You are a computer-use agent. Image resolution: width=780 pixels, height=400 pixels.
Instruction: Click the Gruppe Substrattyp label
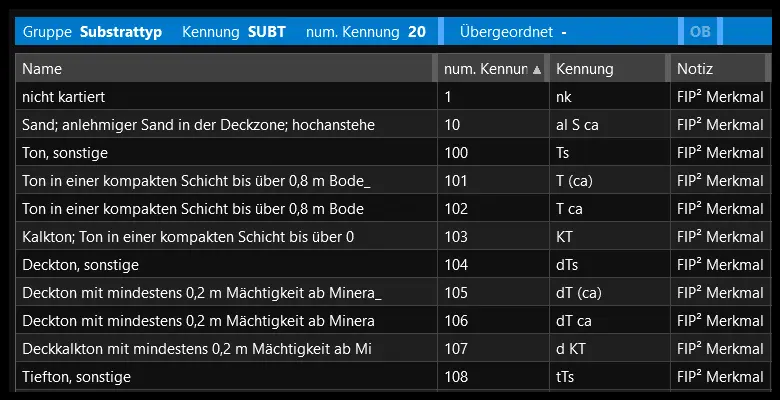(x=95, y=32)
